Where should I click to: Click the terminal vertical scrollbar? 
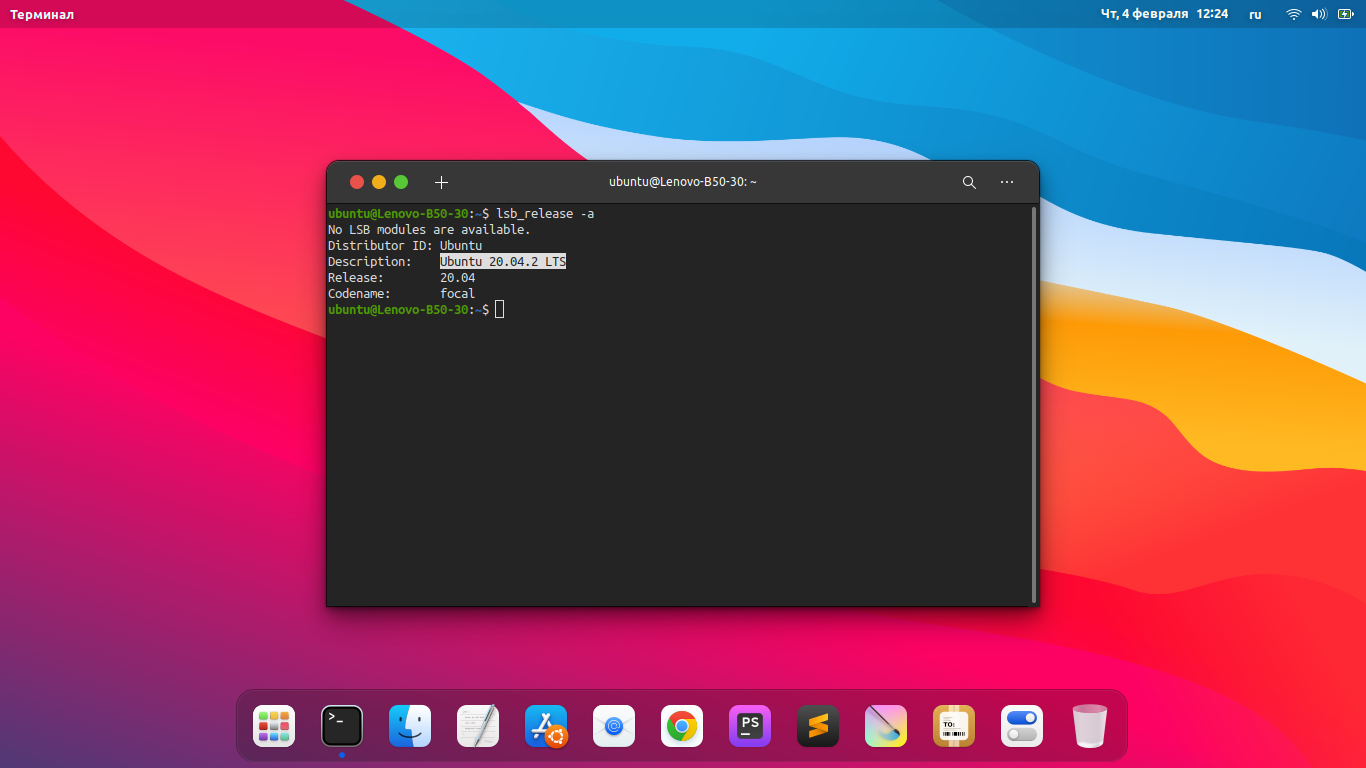tap(1034, 404)
